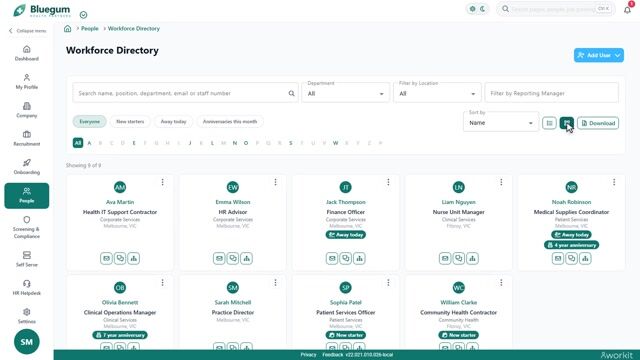Image resolution: width=640 pixels, height=360 pixels.
Task: Open Settings in sidebar
Action: 27,316
